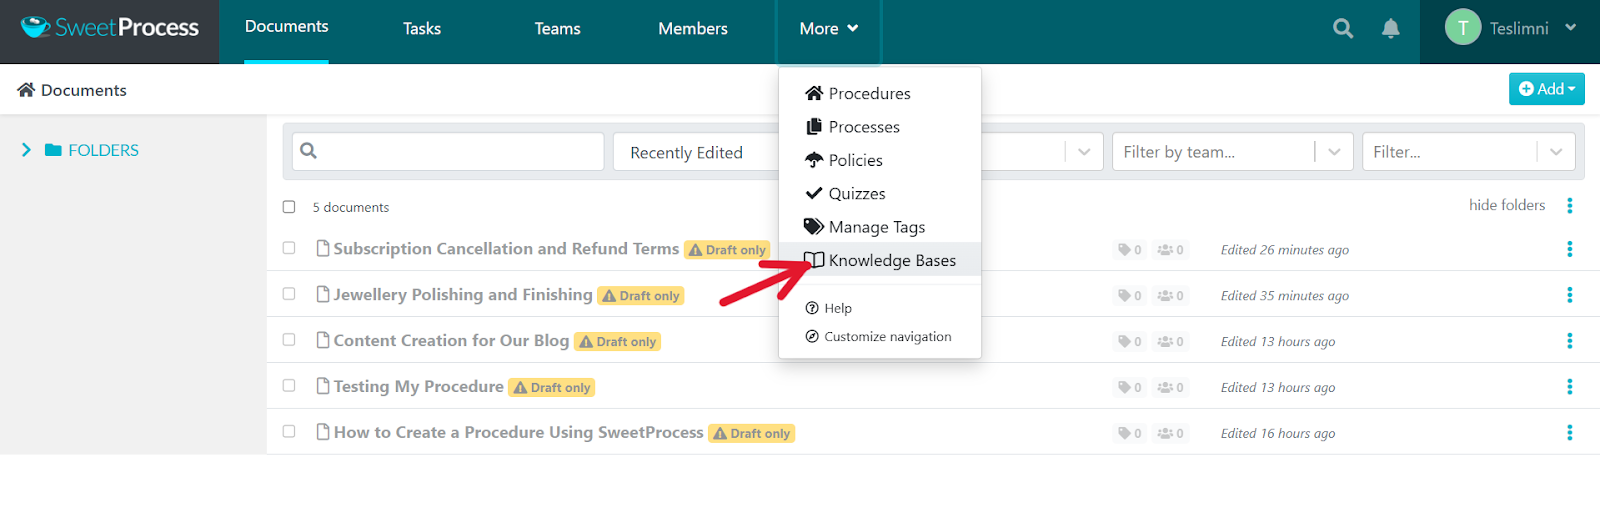Open Jewellery Polishing and Finishing document
The image size is (1600, 528).
coord(463,294)
